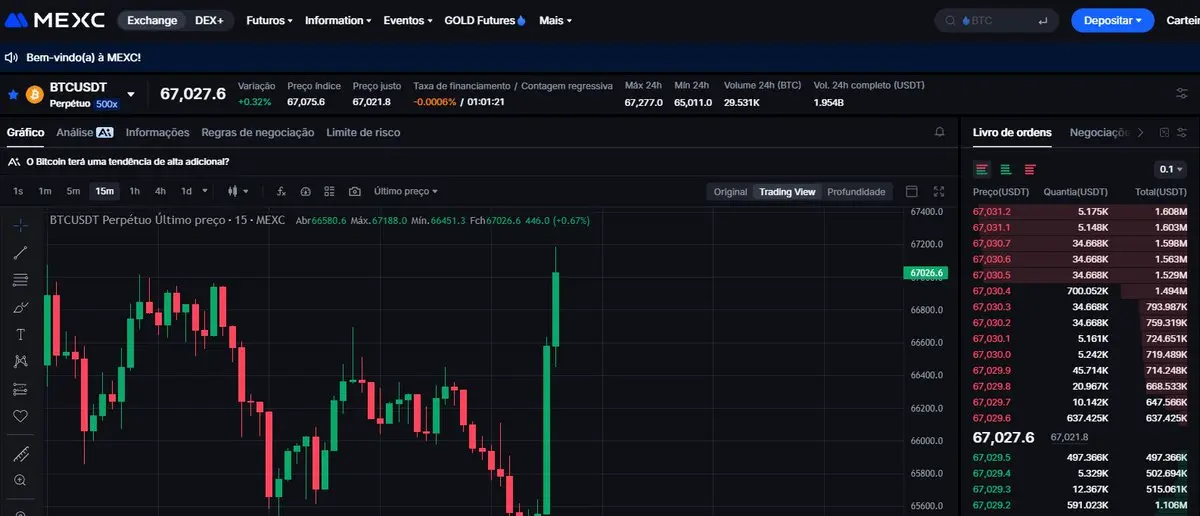
Task: Open the Eventos dropdown menu
Action: click(x=408, y=20)
